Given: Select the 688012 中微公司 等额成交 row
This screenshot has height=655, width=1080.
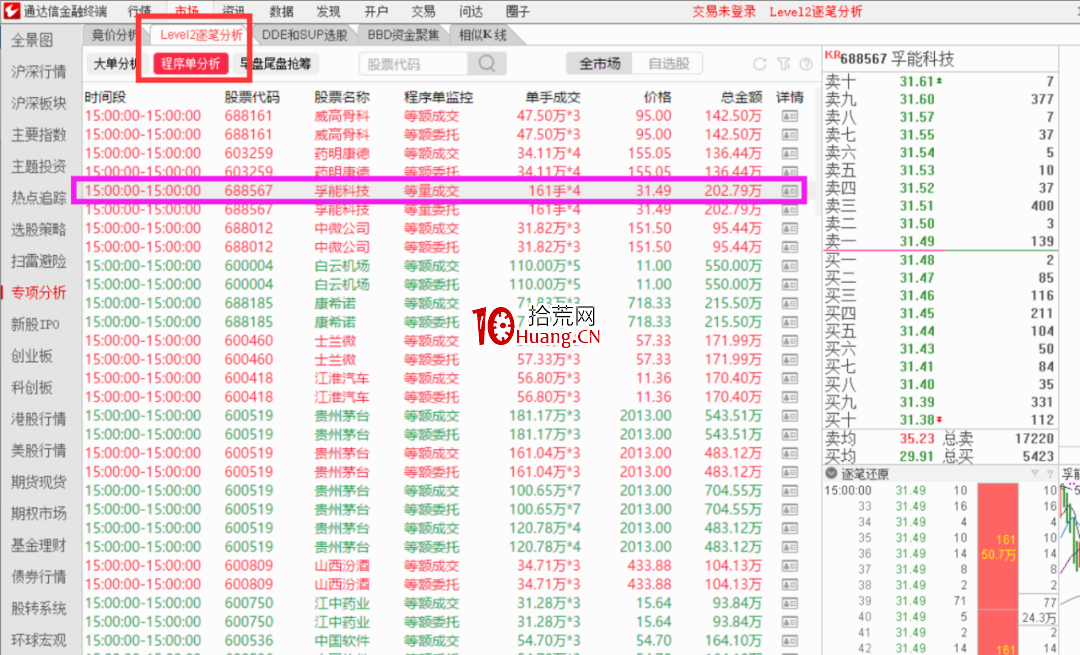Looking at the screenshot, I should pyautogui.click(x=444, y=229).
